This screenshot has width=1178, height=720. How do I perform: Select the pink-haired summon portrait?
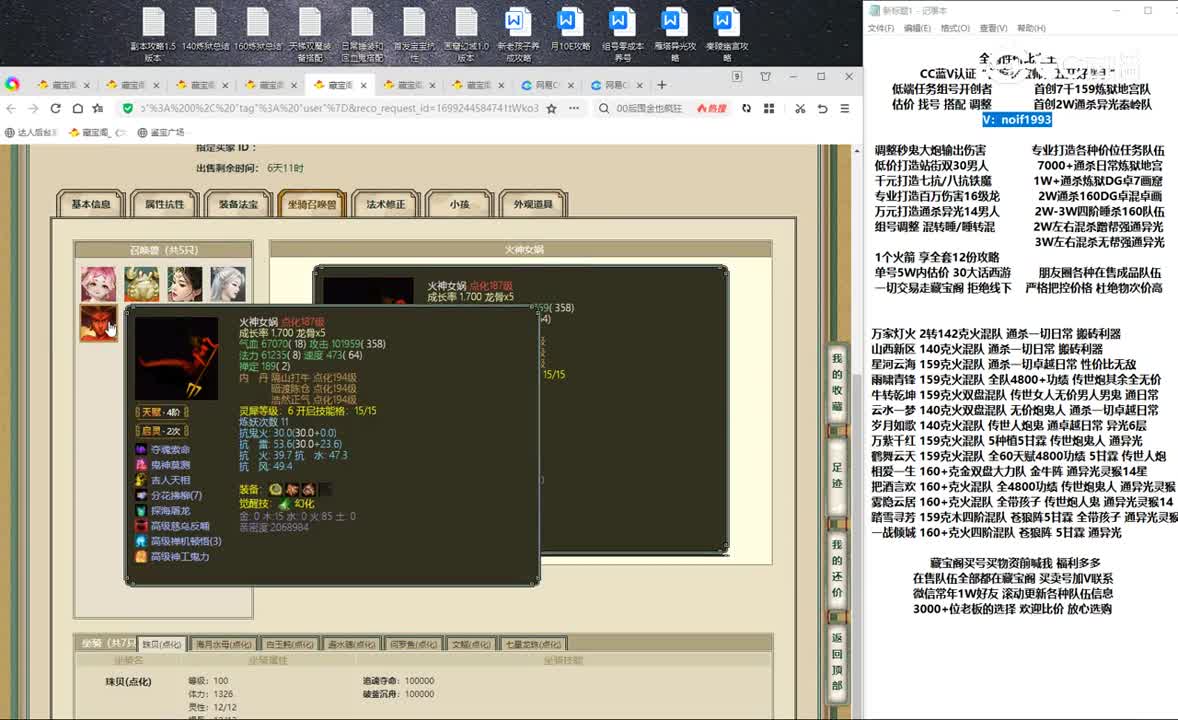(98, 284)
